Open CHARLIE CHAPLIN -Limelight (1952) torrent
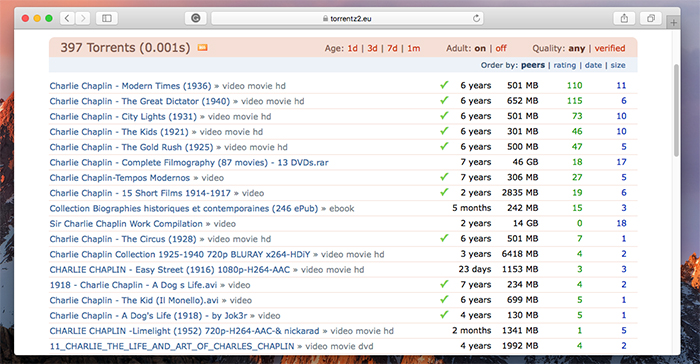700x364 pixels. (x=184, y=331)
